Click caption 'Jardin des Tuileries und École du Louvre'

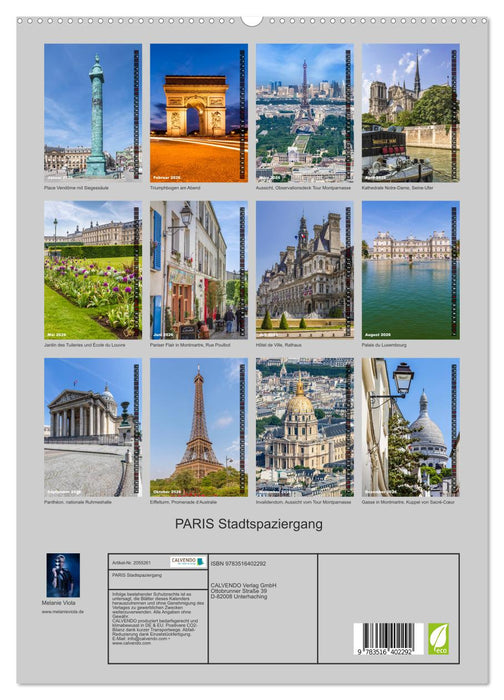(84, 345)
